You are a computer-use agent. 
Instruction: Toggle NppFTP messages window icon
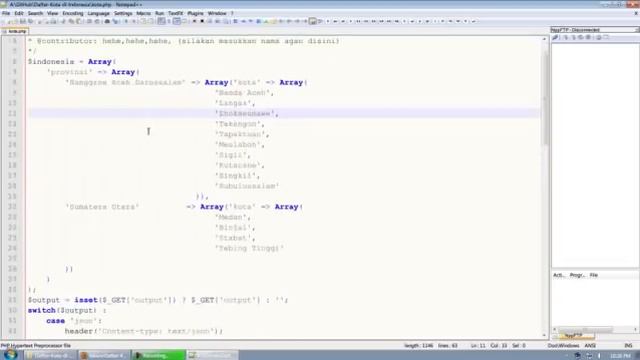point(606,37)
